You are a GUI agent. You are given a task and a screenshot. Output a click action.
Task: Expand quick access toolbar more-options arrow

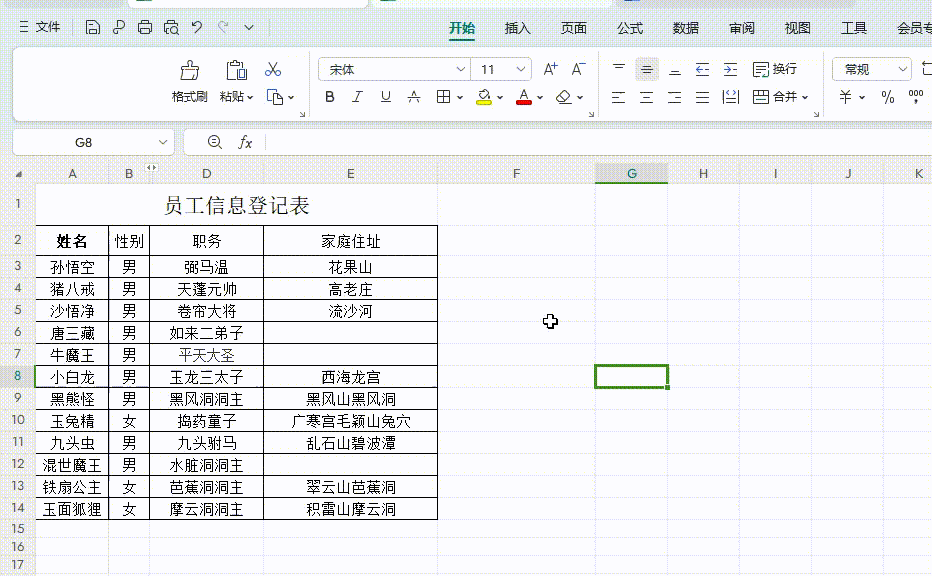(249, 27)
